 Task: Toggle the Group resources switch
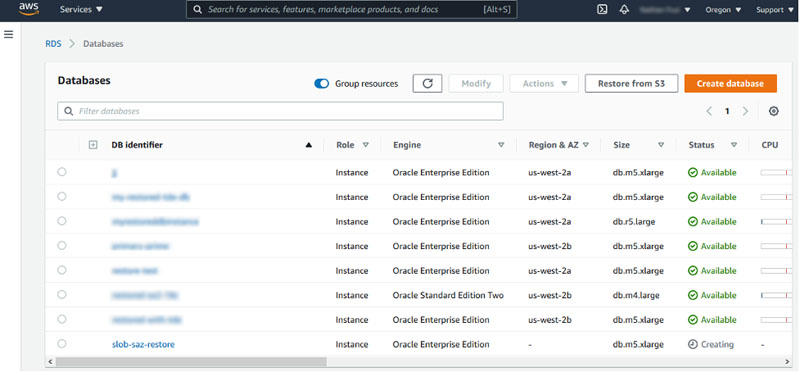tap(321, 84)
